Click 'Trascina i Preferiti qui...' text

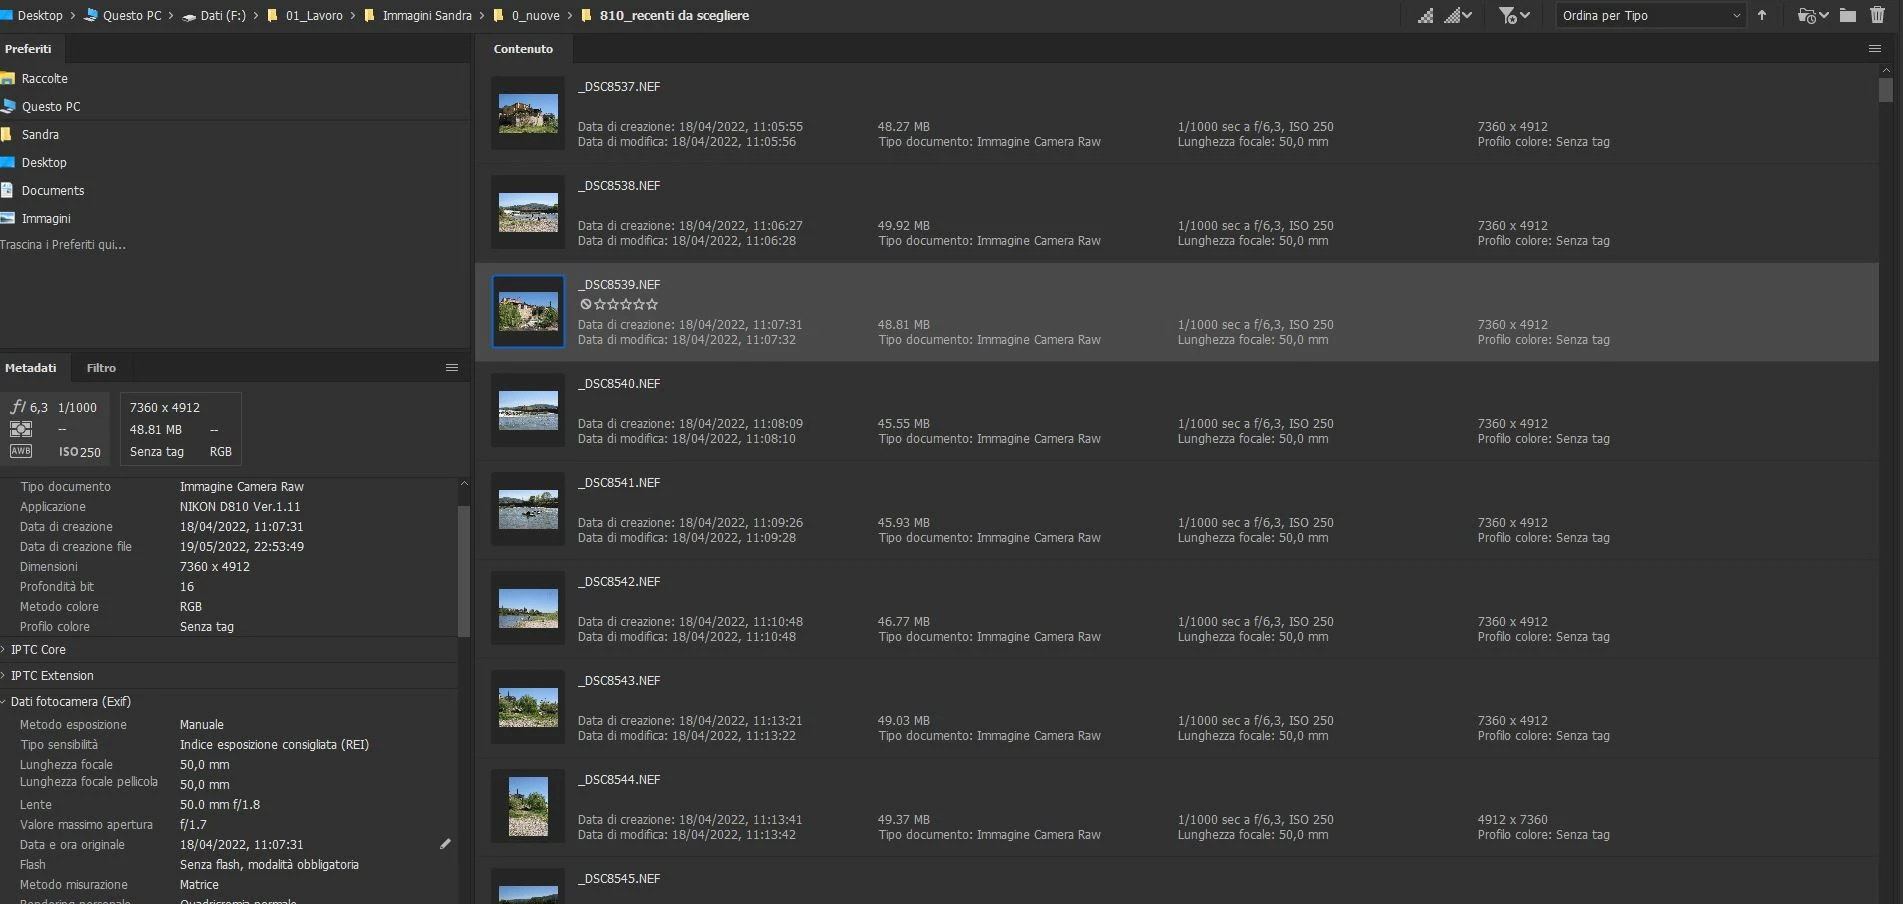coord(63,244)
